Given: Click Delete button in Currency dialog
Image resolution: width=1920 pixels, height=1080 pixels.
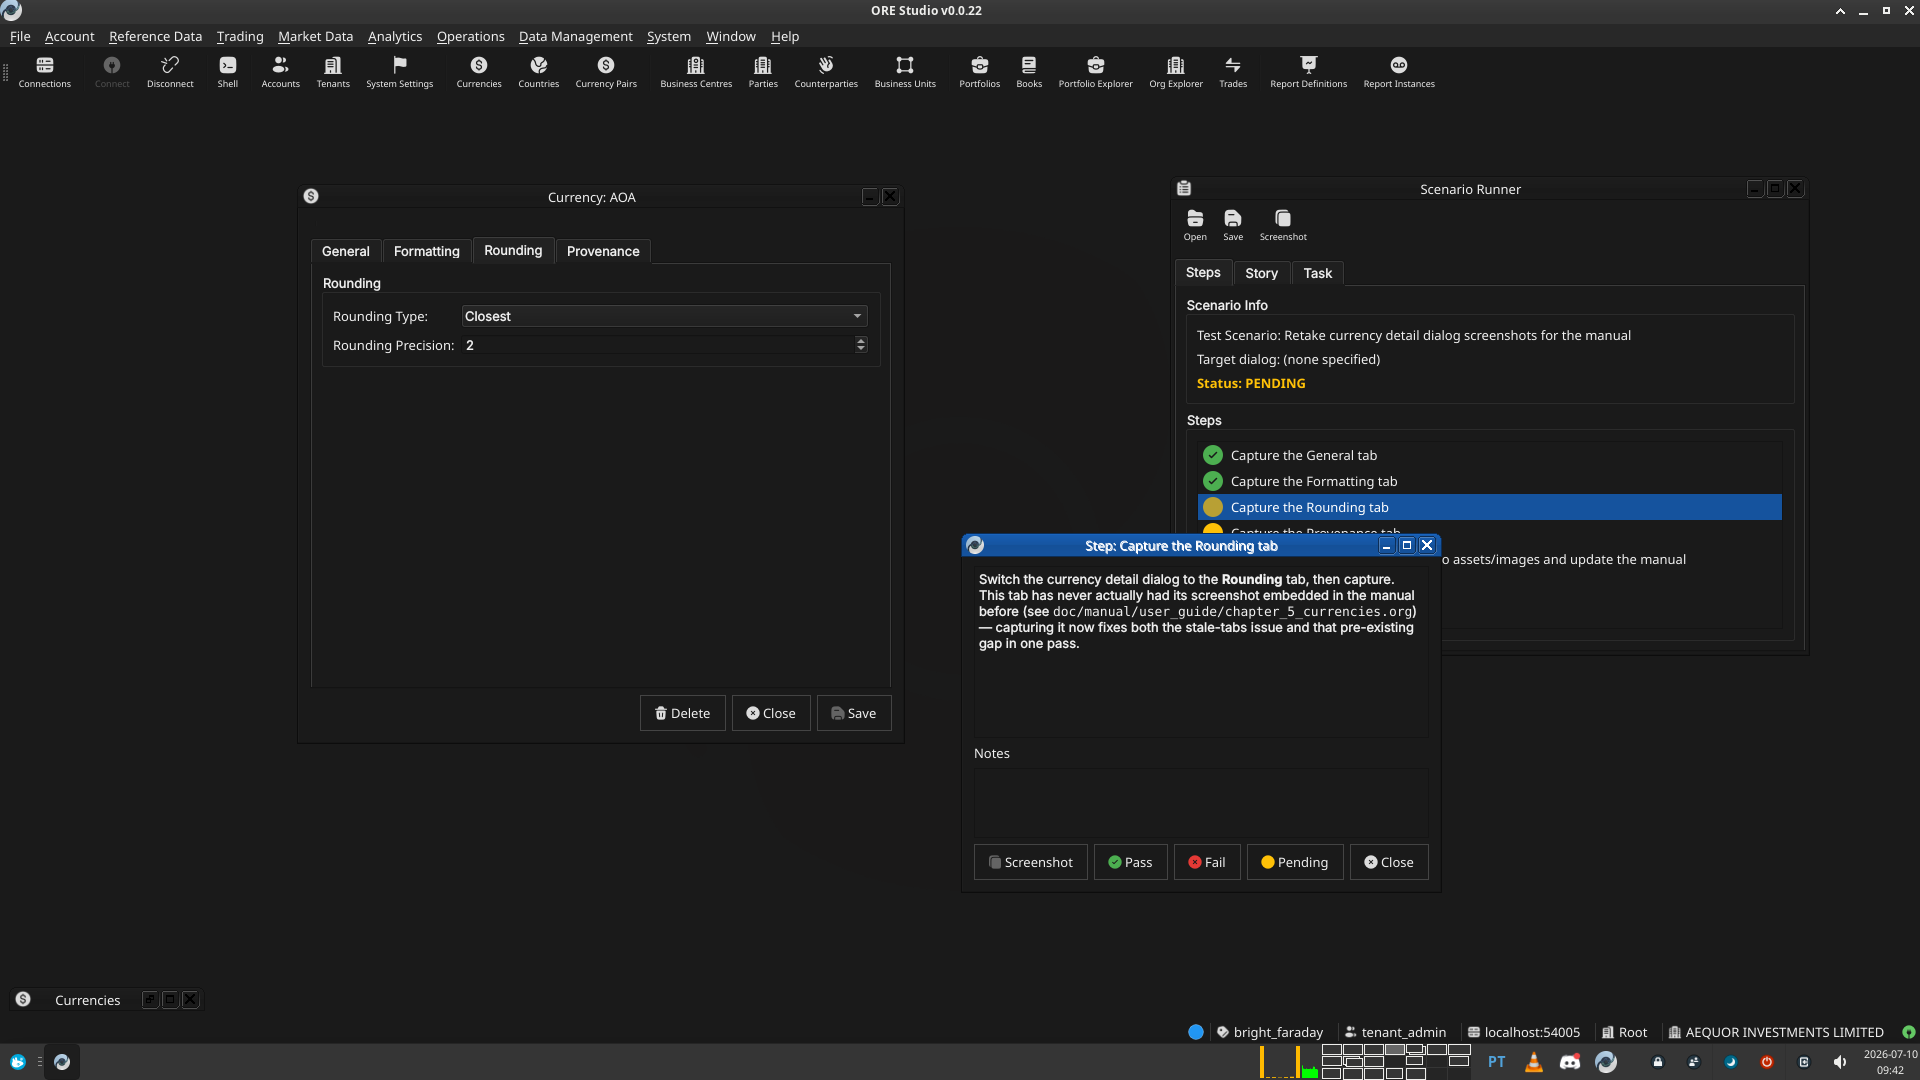Looking at the screenshot, I should [x=682, y=713].
